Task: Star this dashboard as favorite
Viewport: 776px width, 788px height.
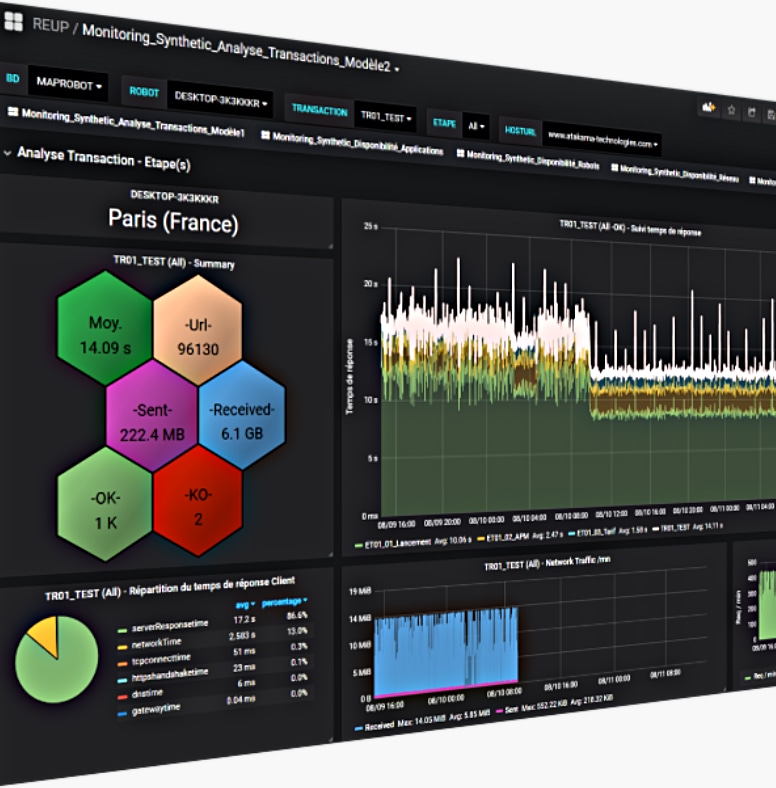Action: click(x=731, y=110)
